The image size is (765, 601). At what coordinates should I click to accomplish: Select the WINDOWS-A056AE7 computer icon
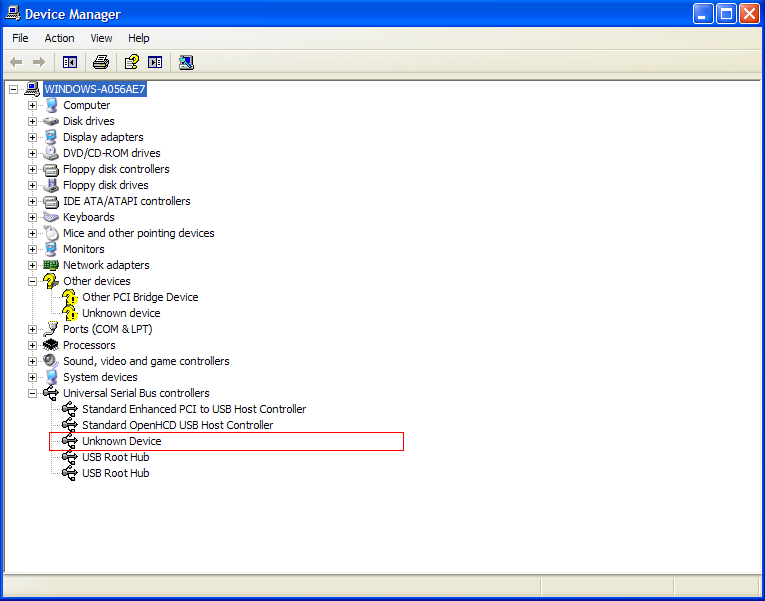(x=32, y=89)
